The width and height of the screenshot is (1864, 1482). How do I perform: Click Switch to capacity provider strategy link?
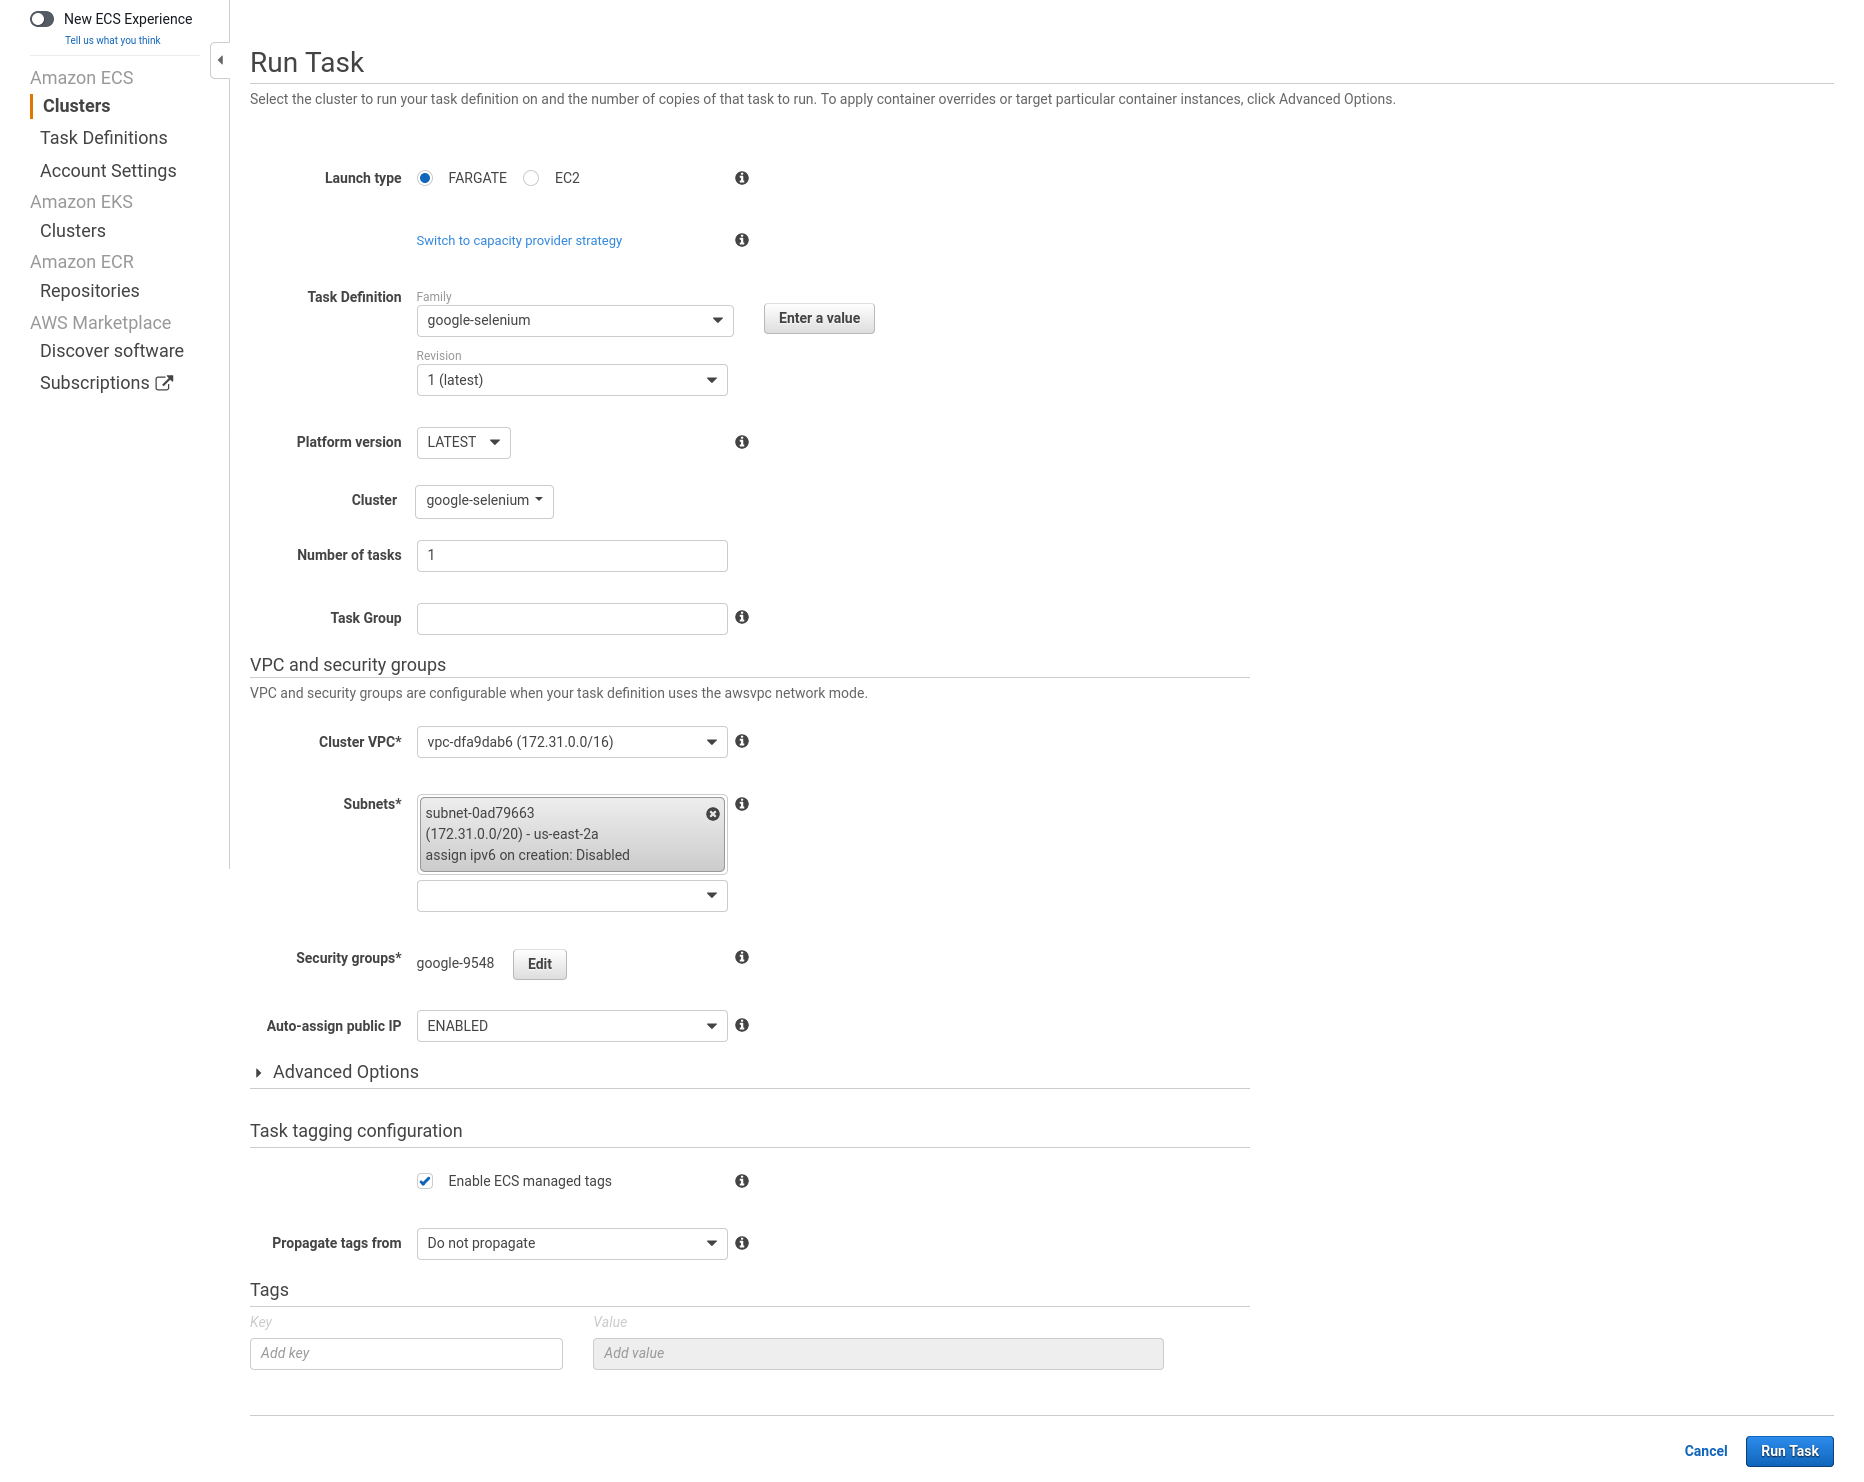pyautogui.click(x=519, y=241)
